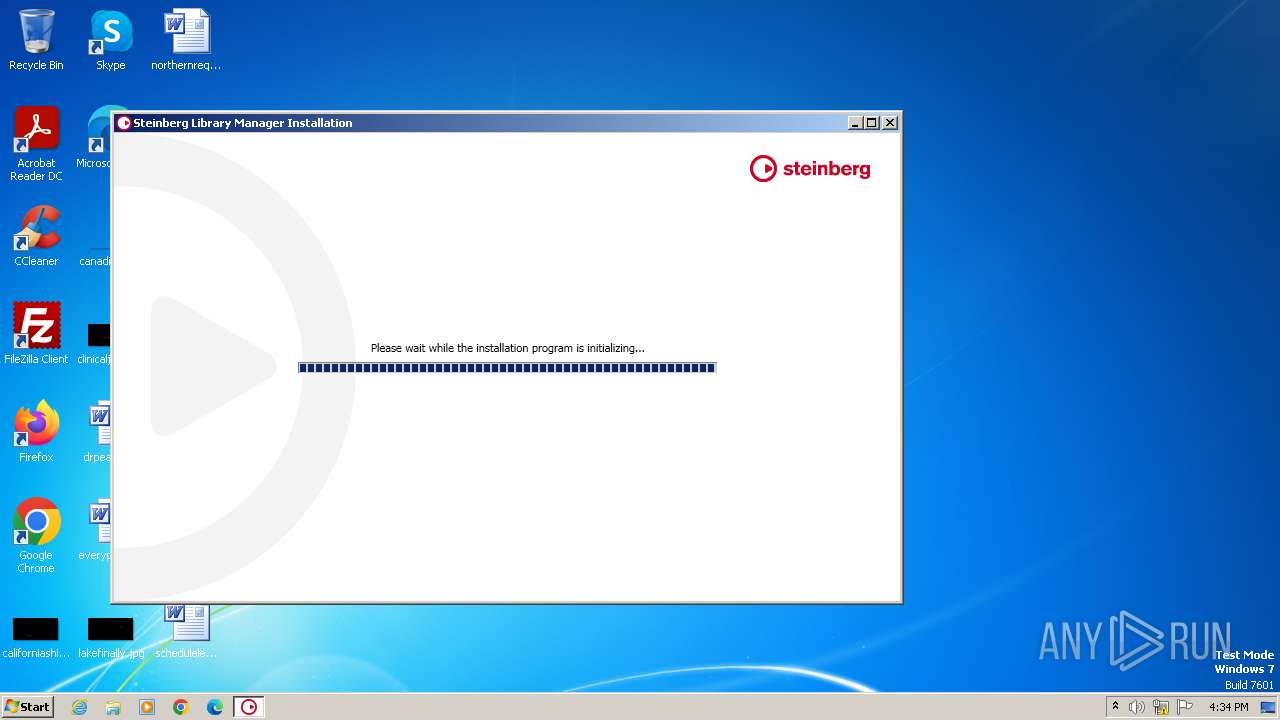1280x720 pixels.
Task: Select the drpea Word document icon
Action: tap(98, 432)
